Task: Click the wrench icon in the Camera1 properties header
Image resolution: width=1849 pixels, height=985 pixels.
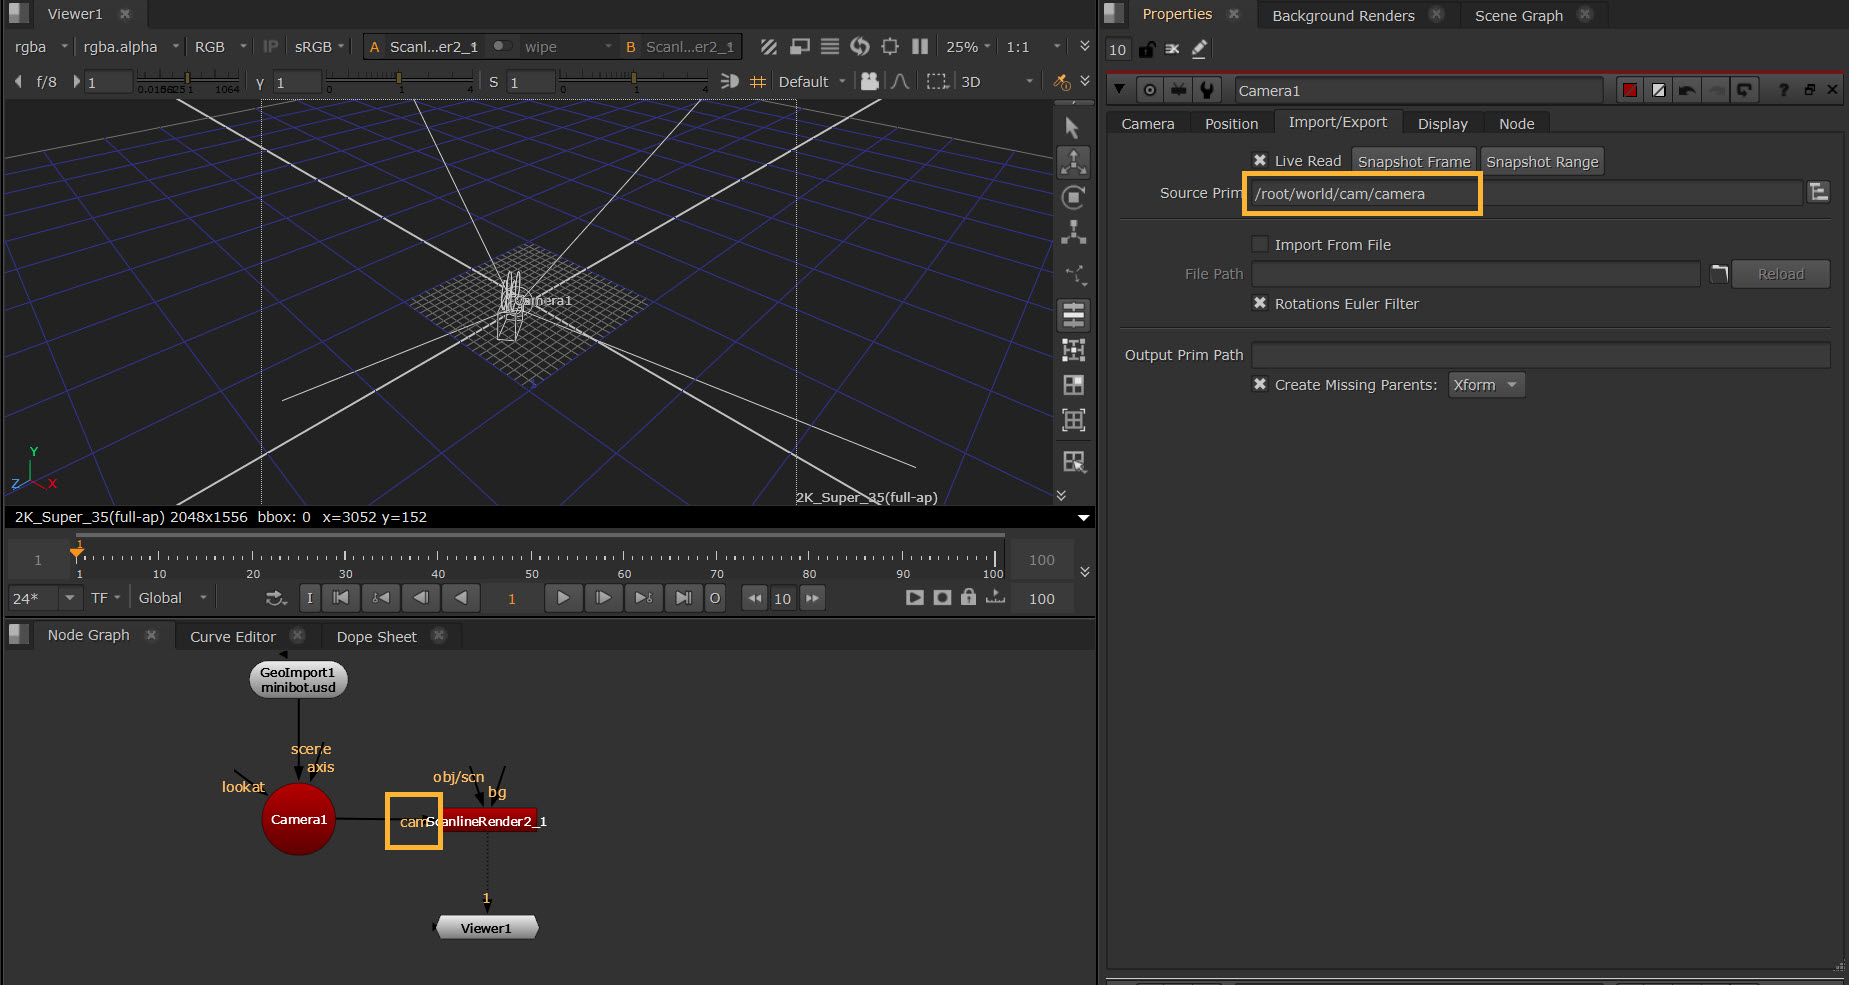Action: [x=1207, y=90]
